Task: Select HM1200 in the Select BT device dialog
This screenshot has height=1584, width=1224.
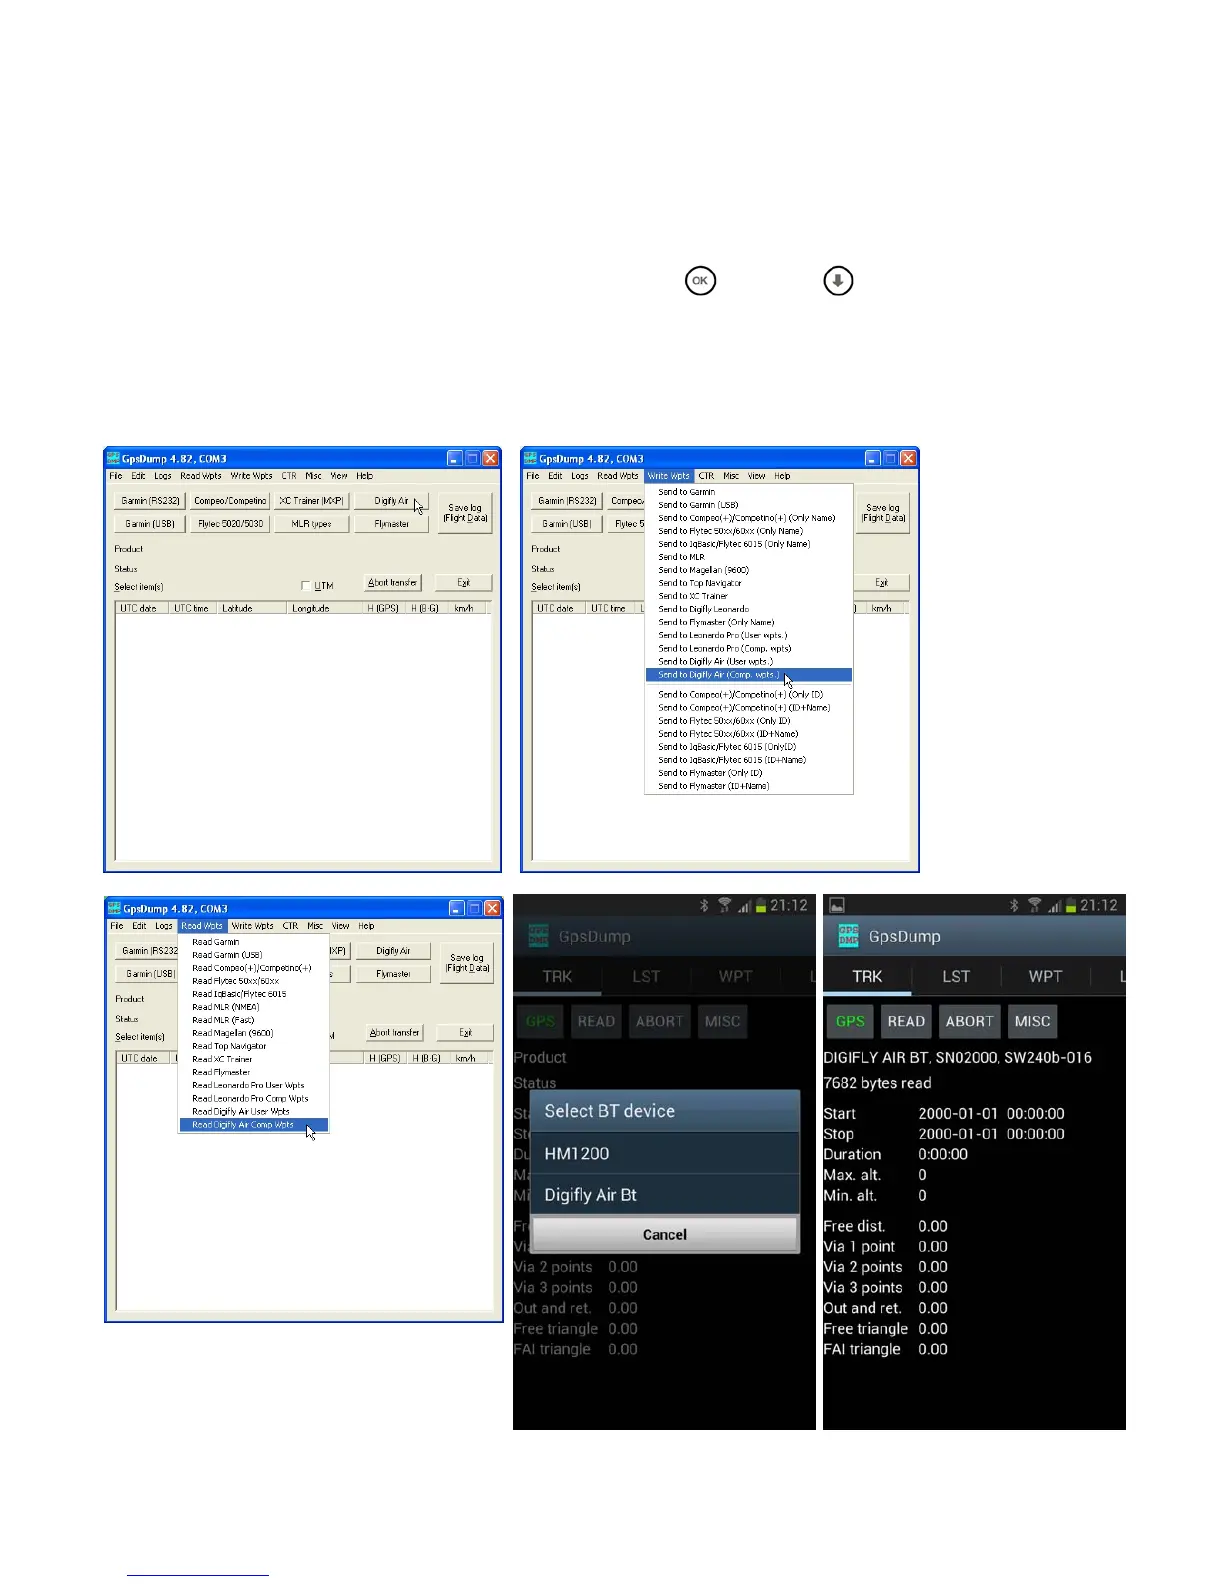Action: 665,1153
